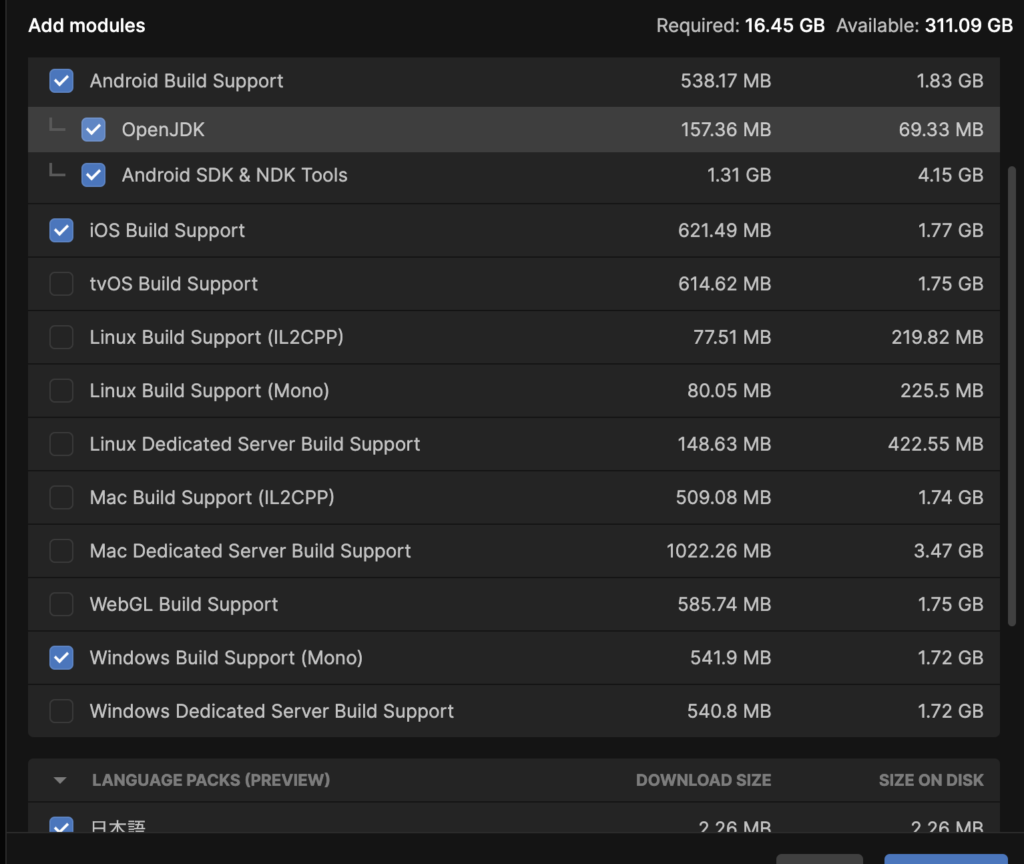Disable the OpenJDK checkbox
The image size is (1024, 864).
point(93,129)
